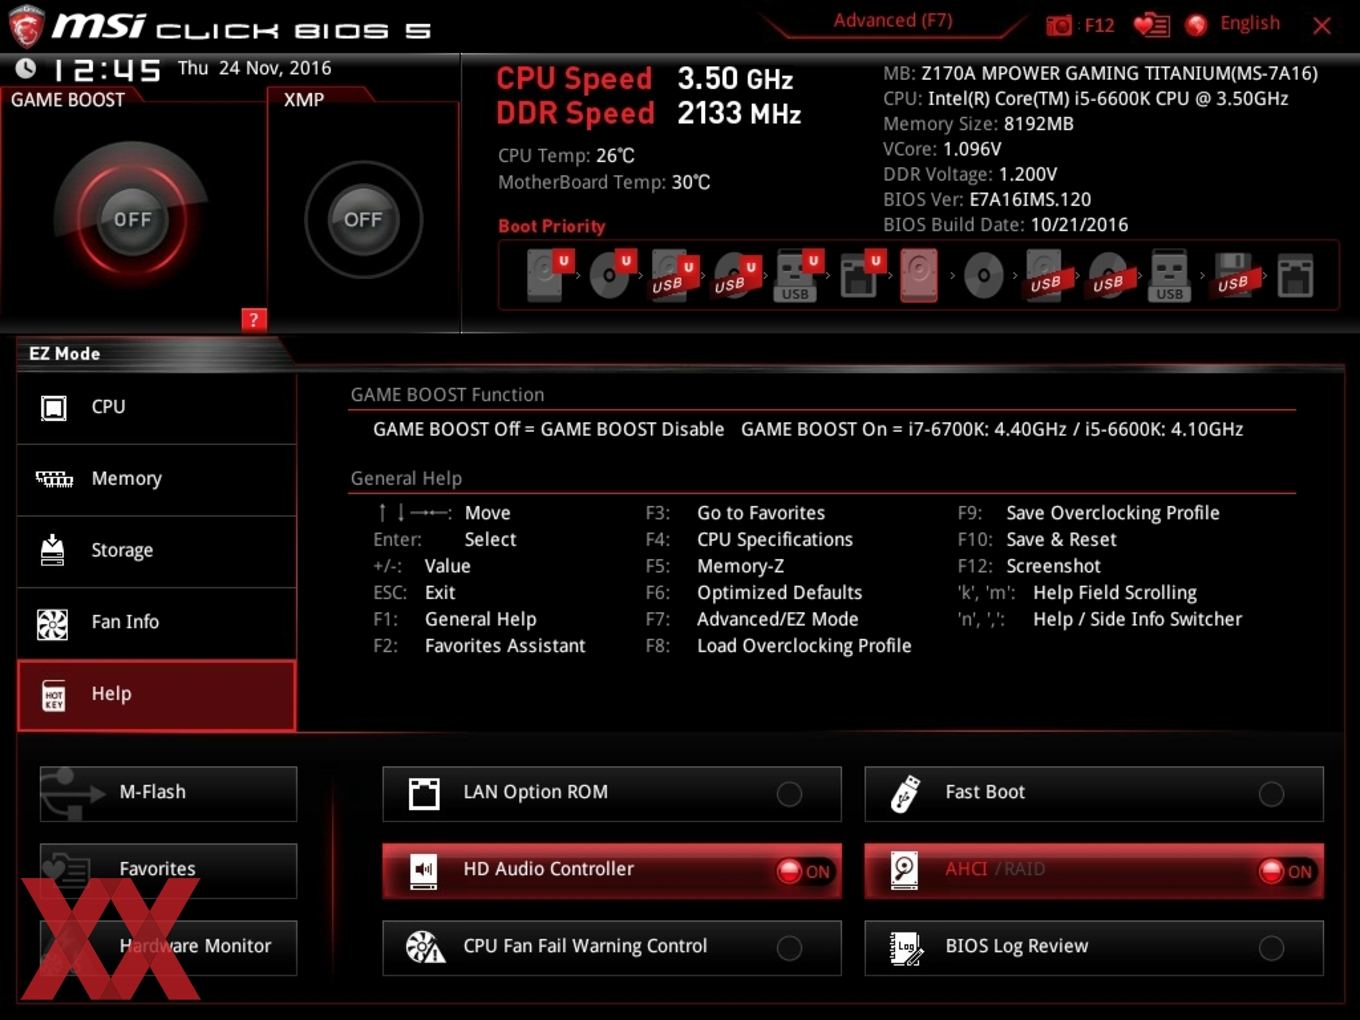
Task: Select the Help section
Action: tap(157, 695)
